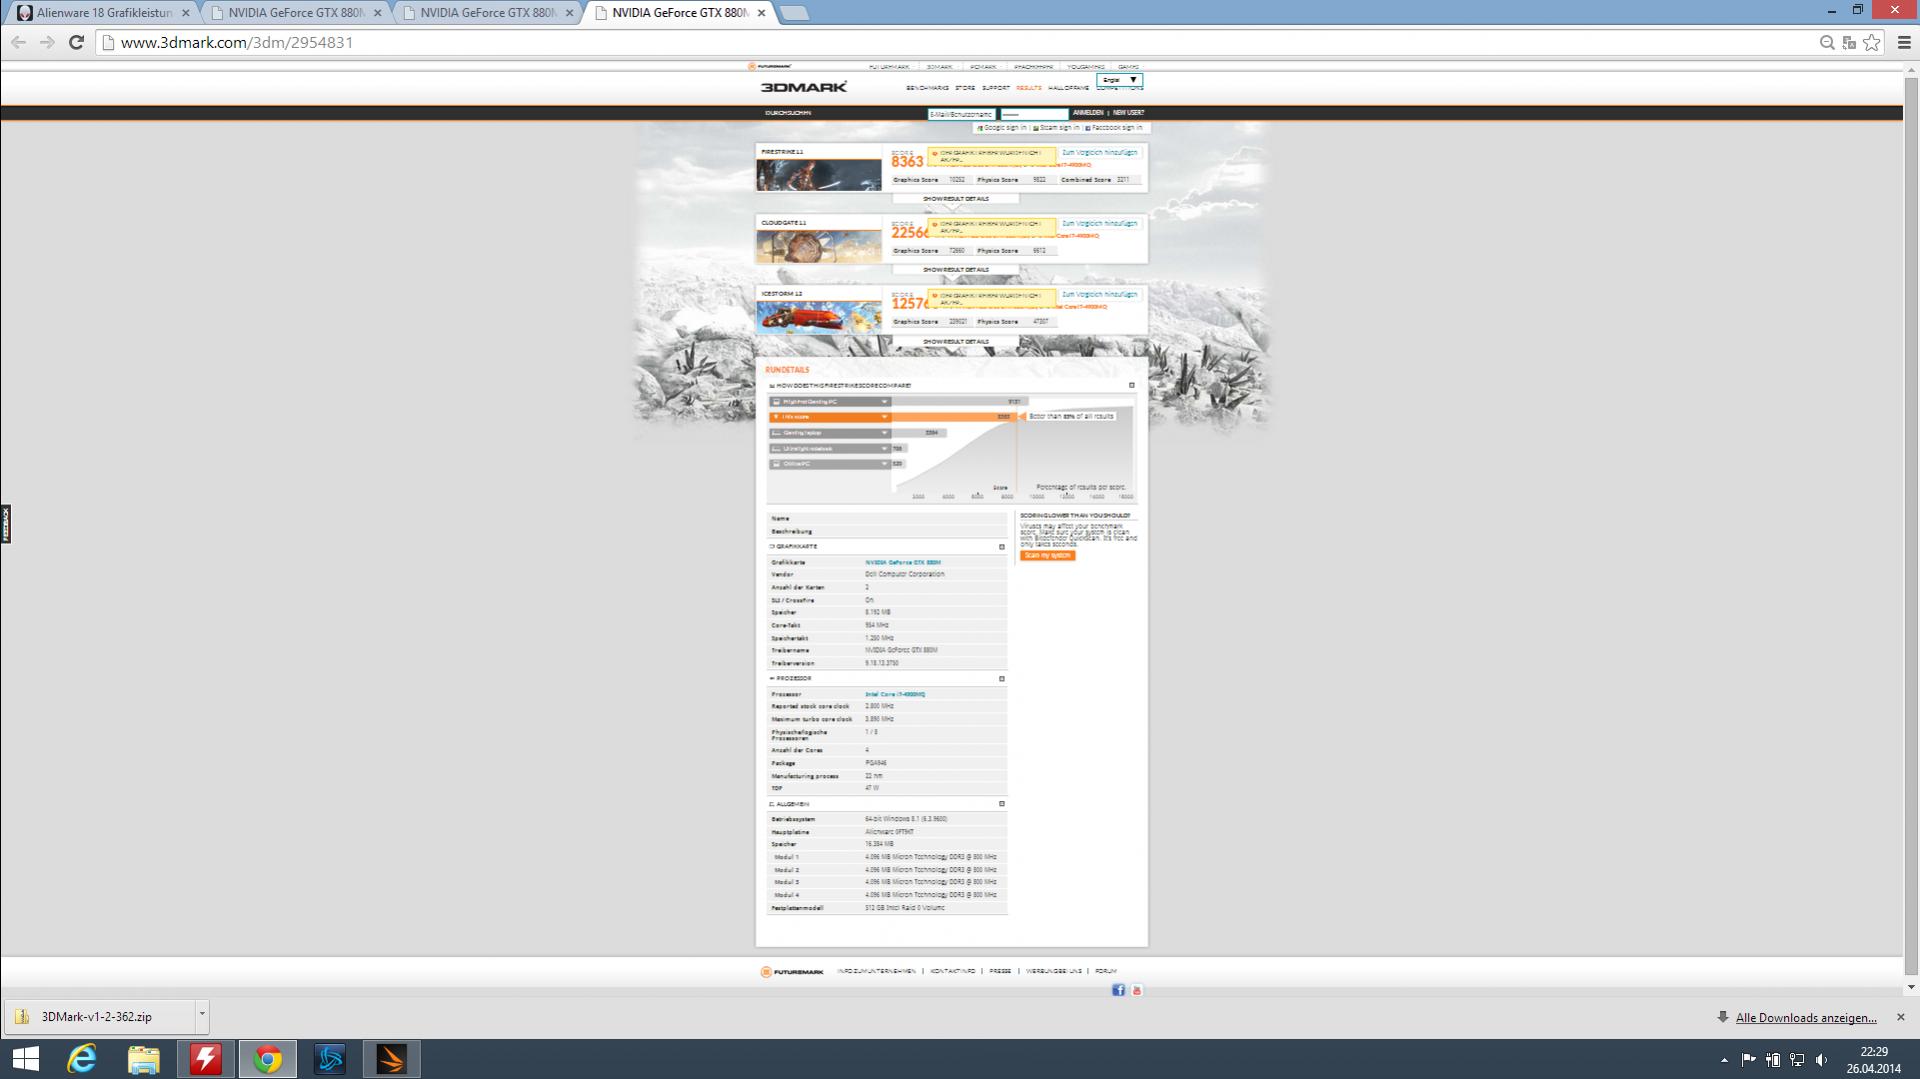Open the Results menu item

1029,88
